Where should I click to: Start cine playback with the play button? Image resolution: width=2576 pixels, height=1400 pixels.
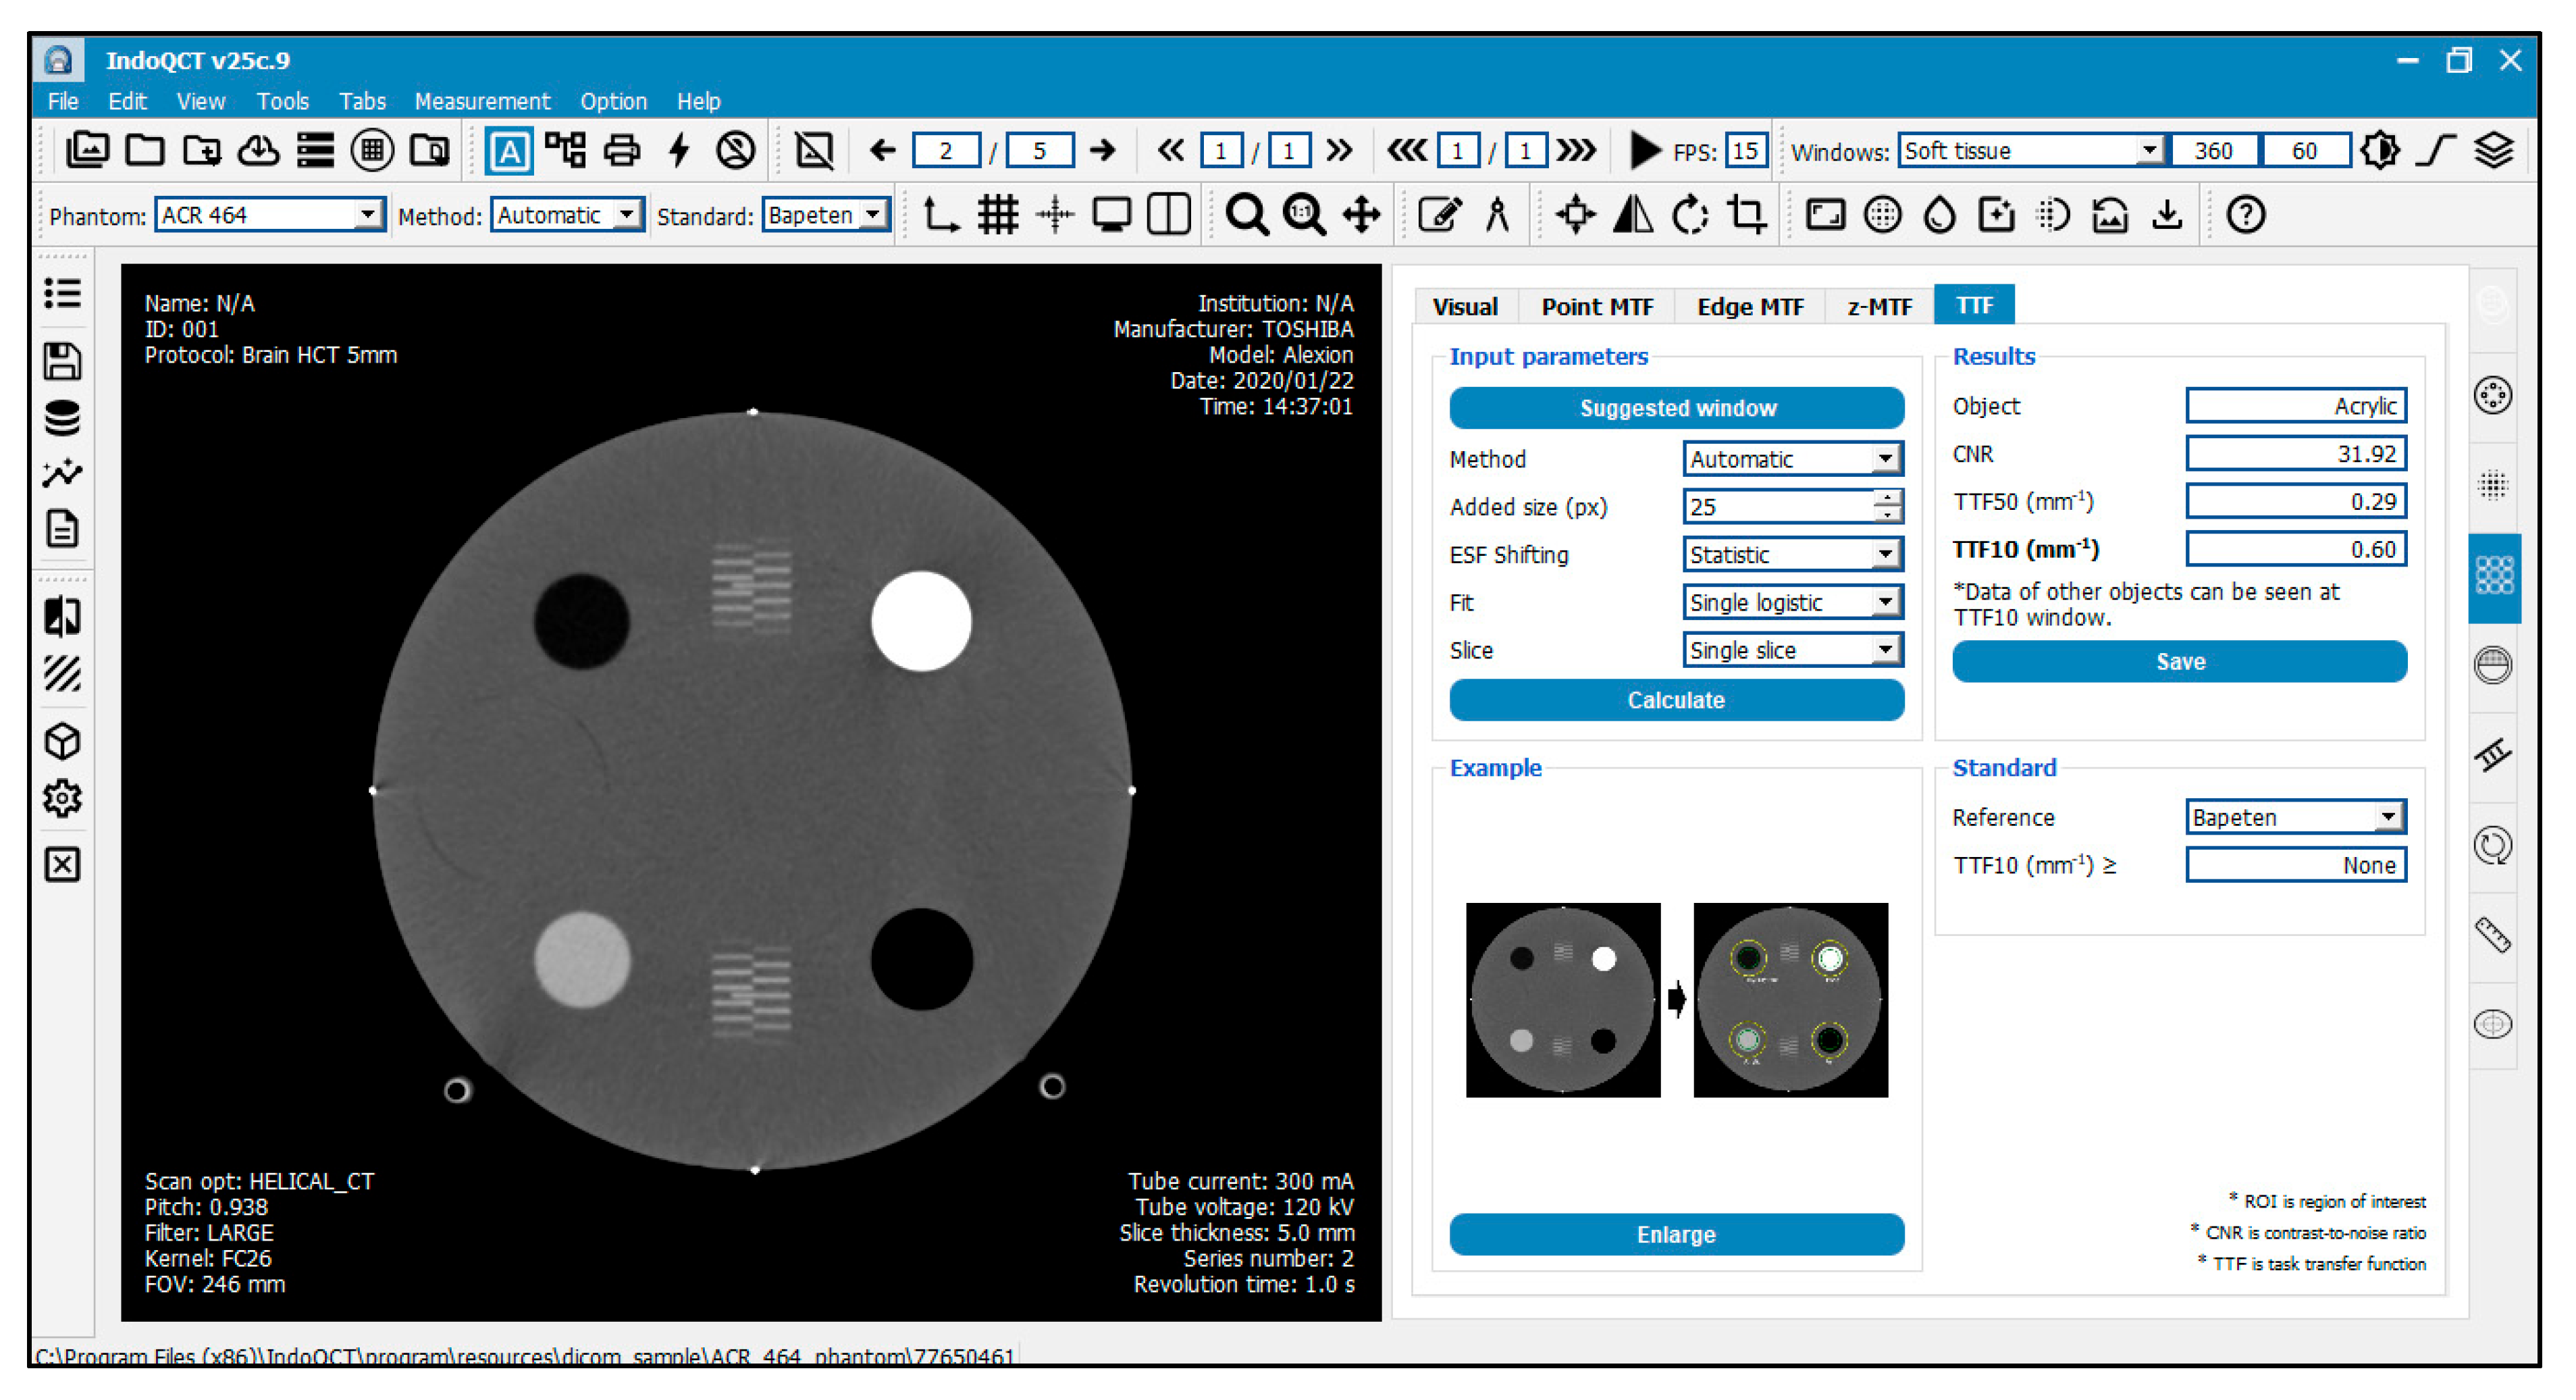click(x=1644, y=151)
